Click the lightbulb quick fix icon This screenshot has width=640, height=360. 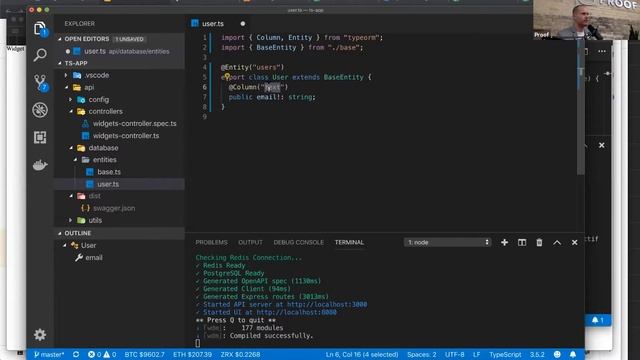pos(227,76)
